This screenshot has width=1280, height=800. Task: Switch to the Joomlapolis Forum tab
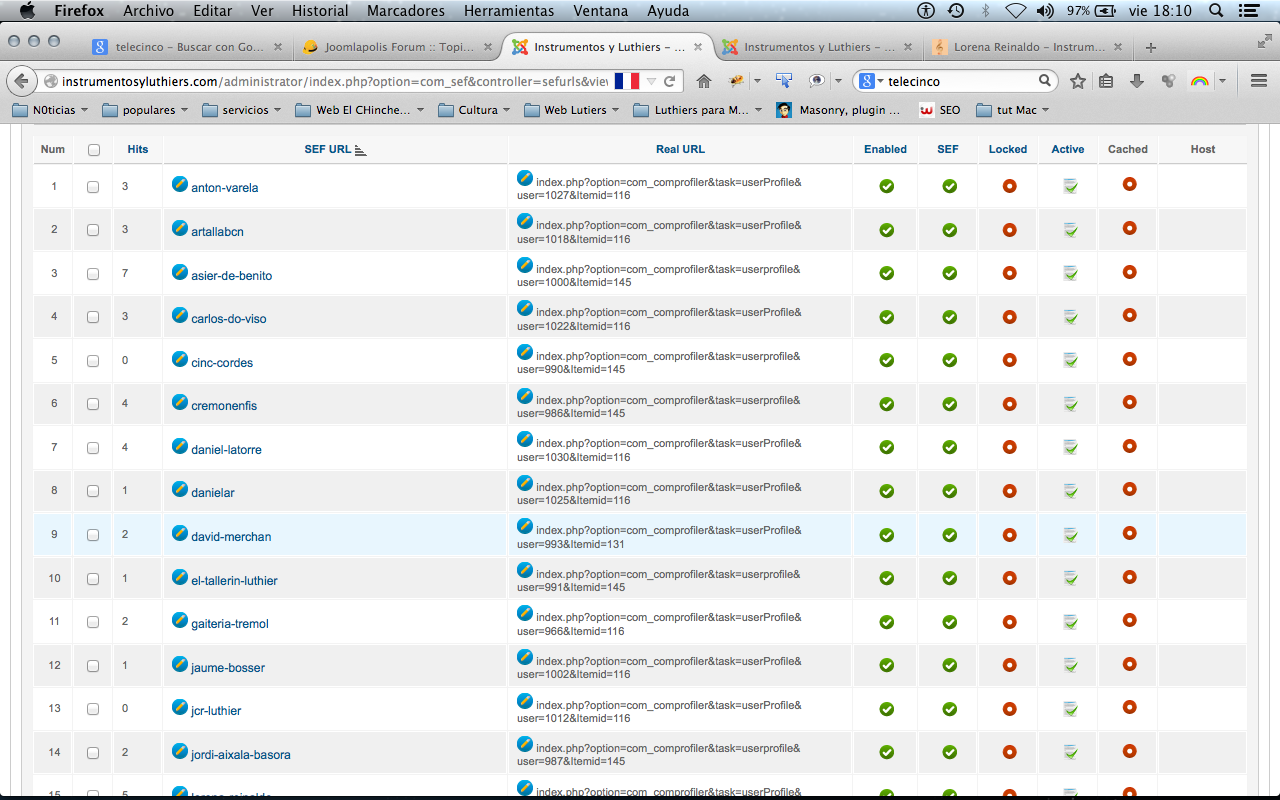tap(397, 47)
